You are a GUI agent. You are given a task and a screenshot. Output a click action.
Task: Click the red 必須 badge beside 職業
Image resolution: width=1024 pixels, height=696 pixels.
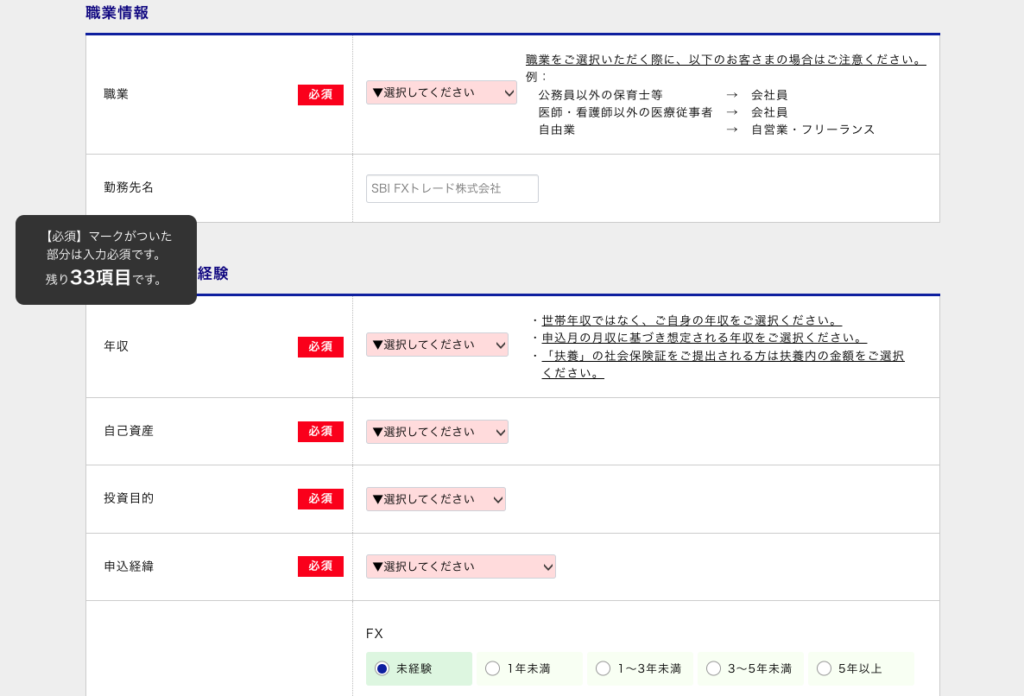[x=320, y=95]
